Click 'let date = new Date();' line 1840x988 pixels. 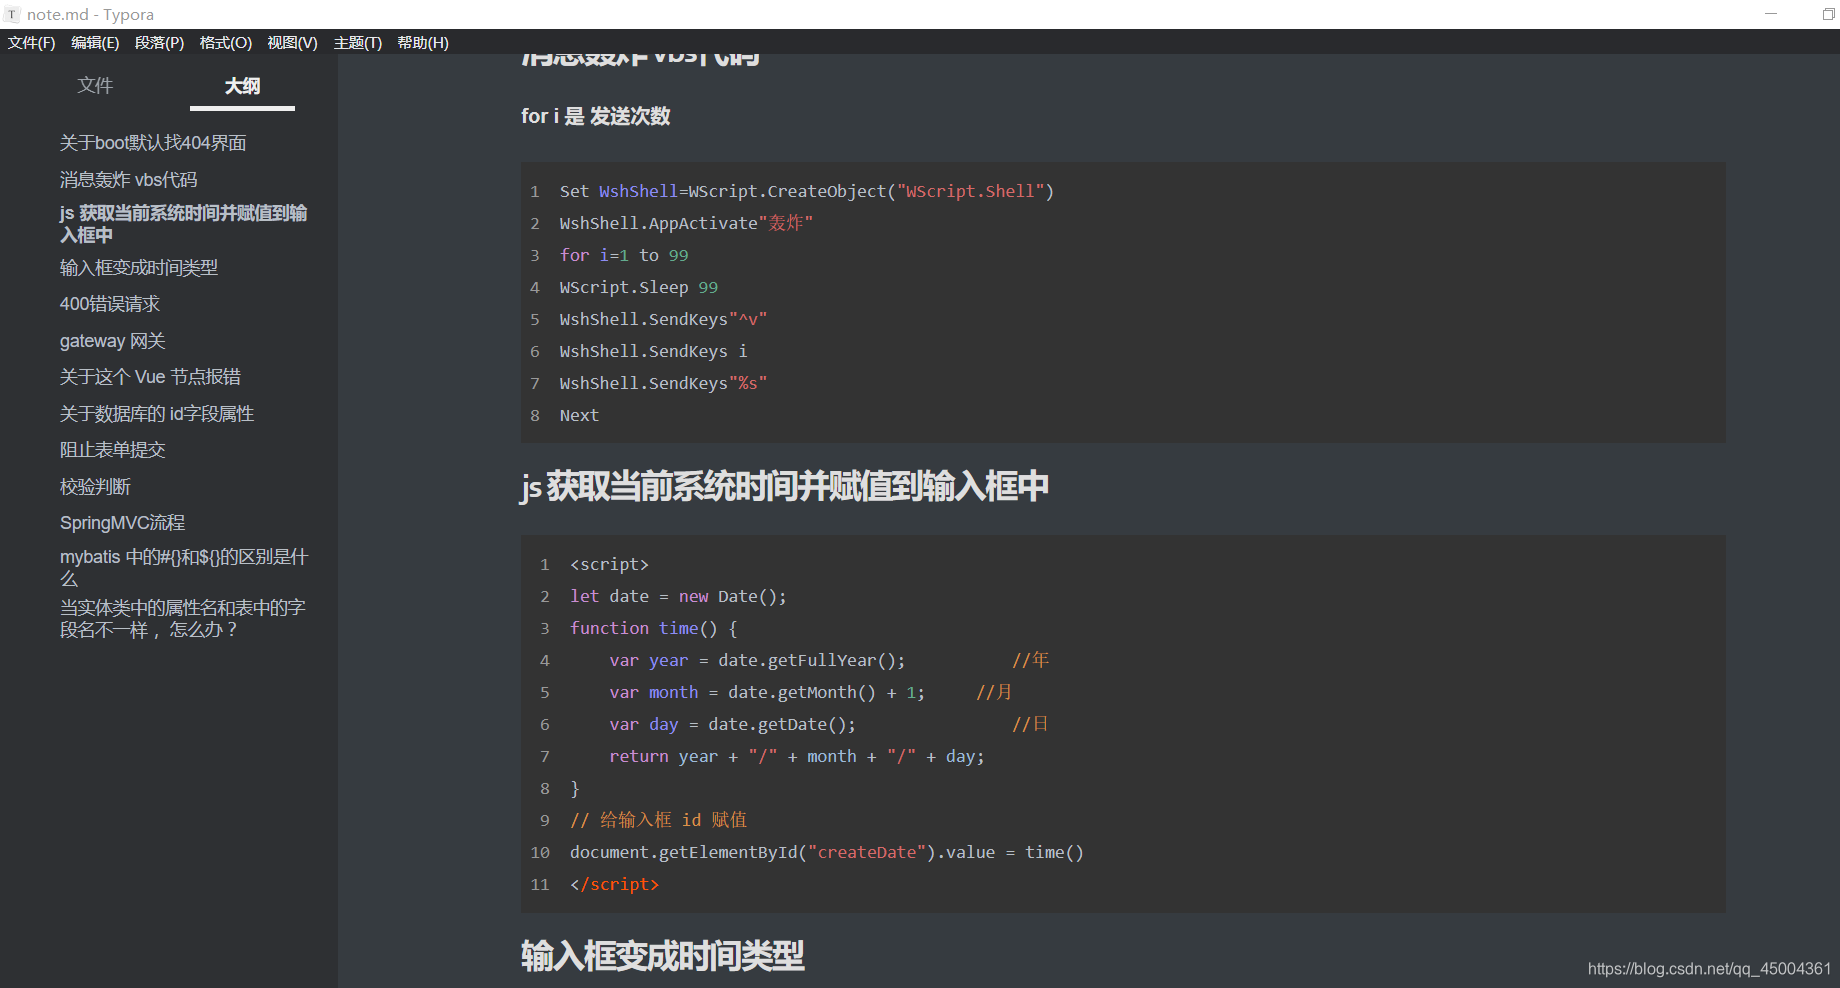tap(678, 596)
